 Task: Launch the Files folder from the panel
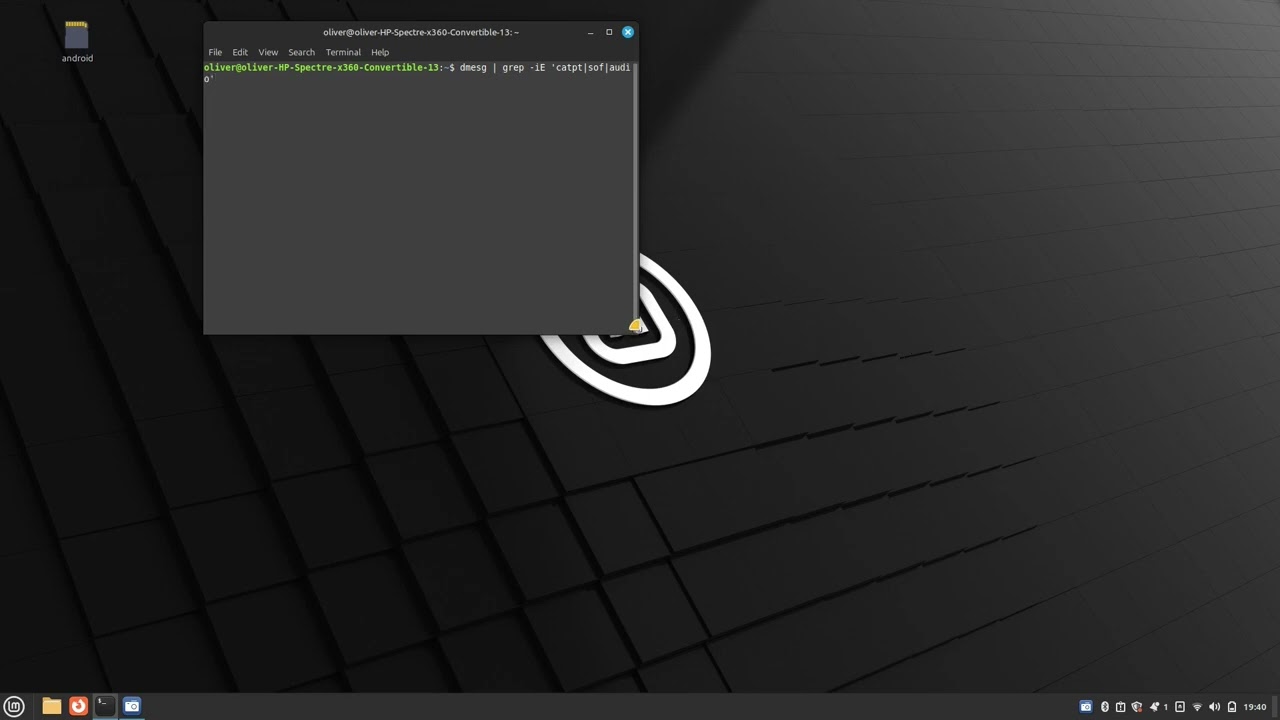(x=52, y=706)
